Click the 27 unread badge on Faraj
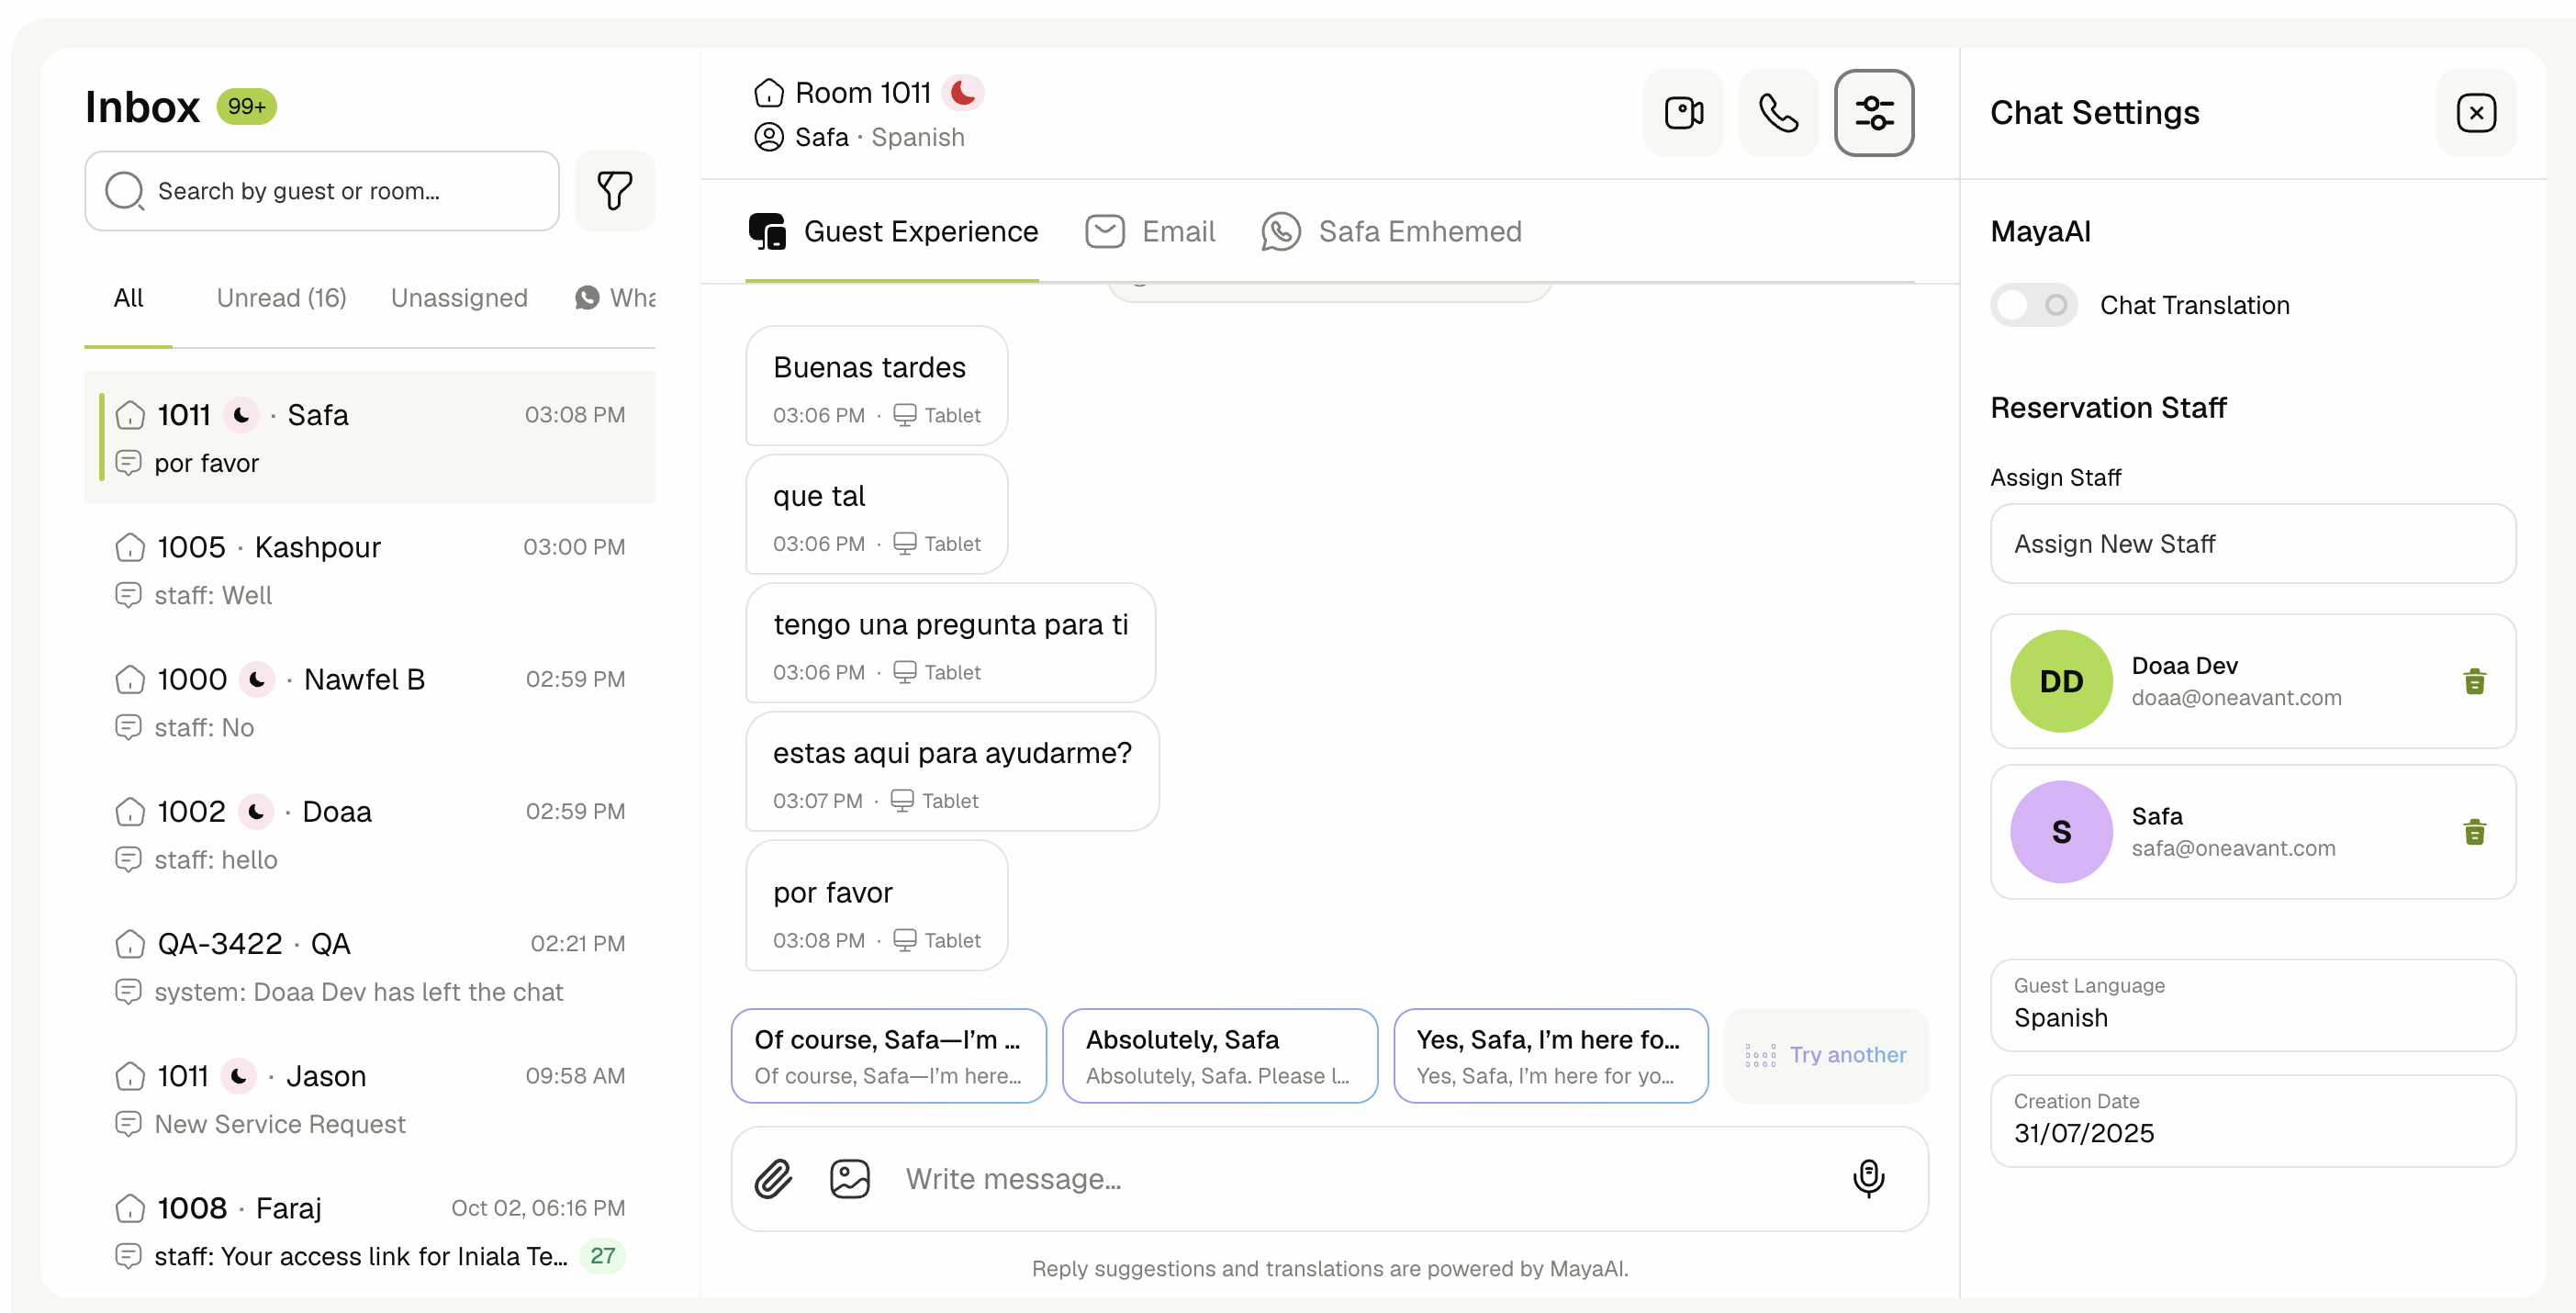 tap(602, 1256)
